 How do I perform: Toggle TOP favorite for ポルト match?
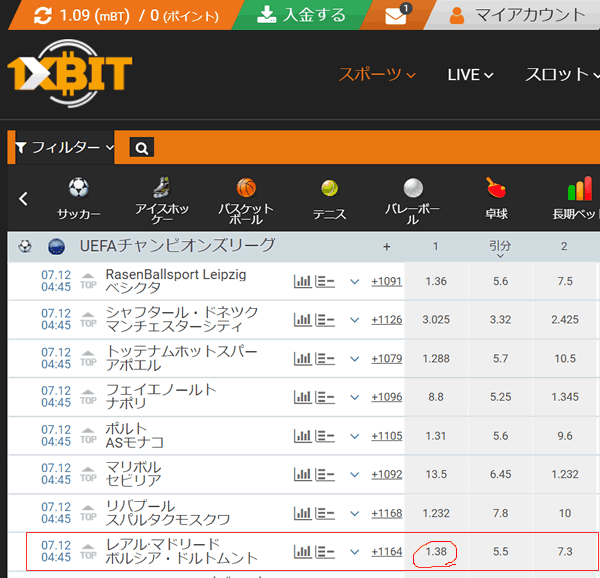click(88, 436)
